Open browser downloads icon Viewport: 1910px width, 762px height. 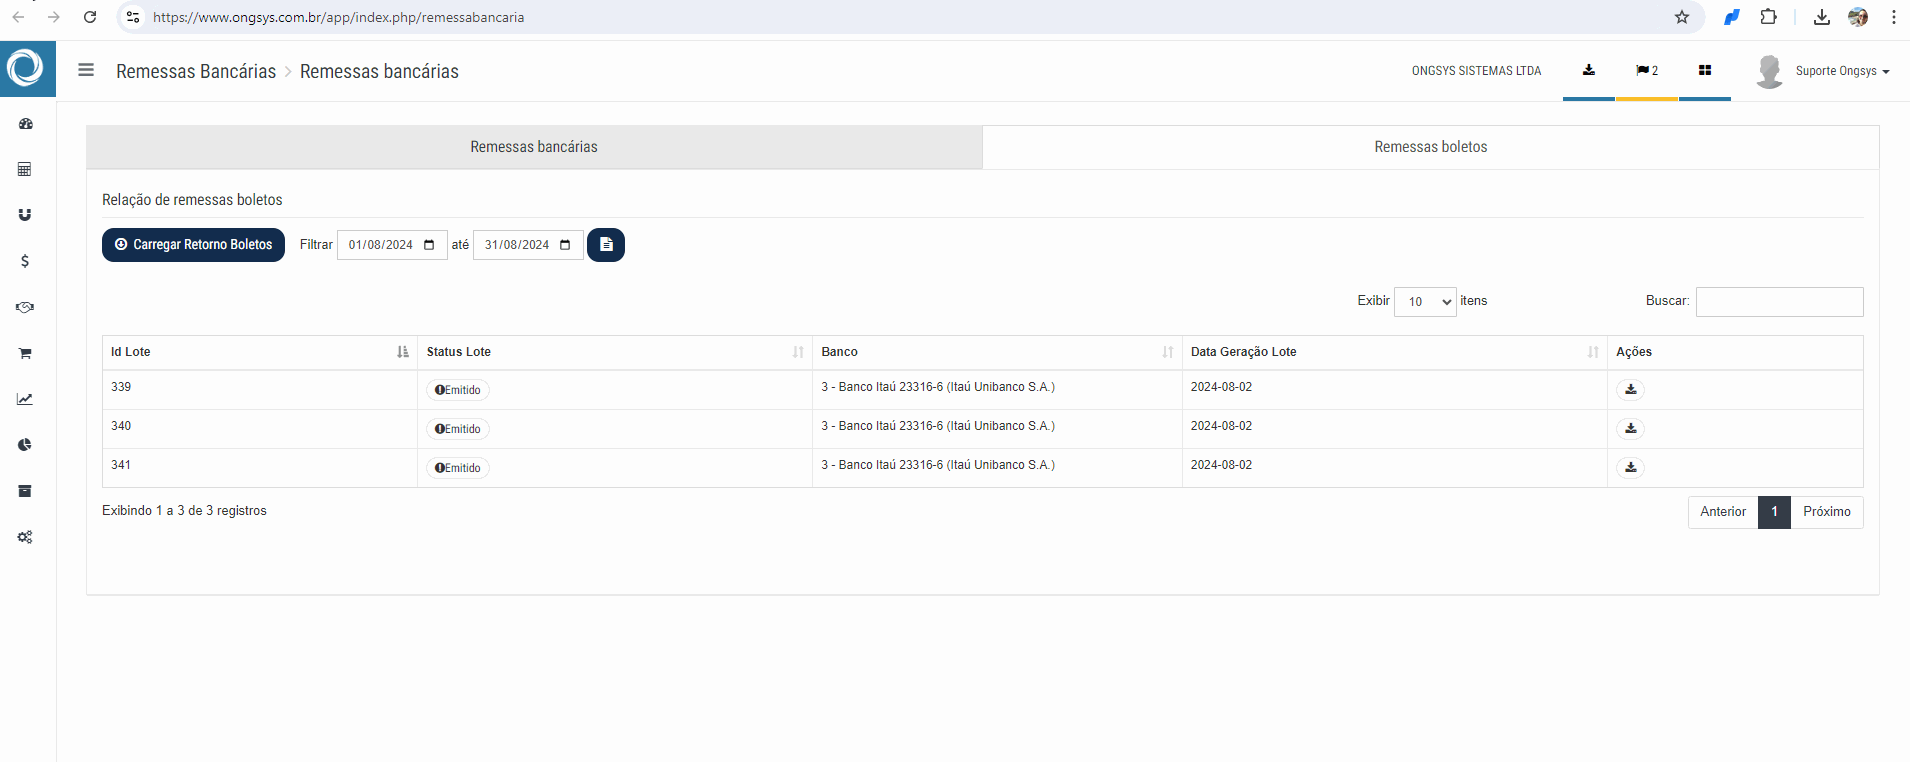[1822, 17]
